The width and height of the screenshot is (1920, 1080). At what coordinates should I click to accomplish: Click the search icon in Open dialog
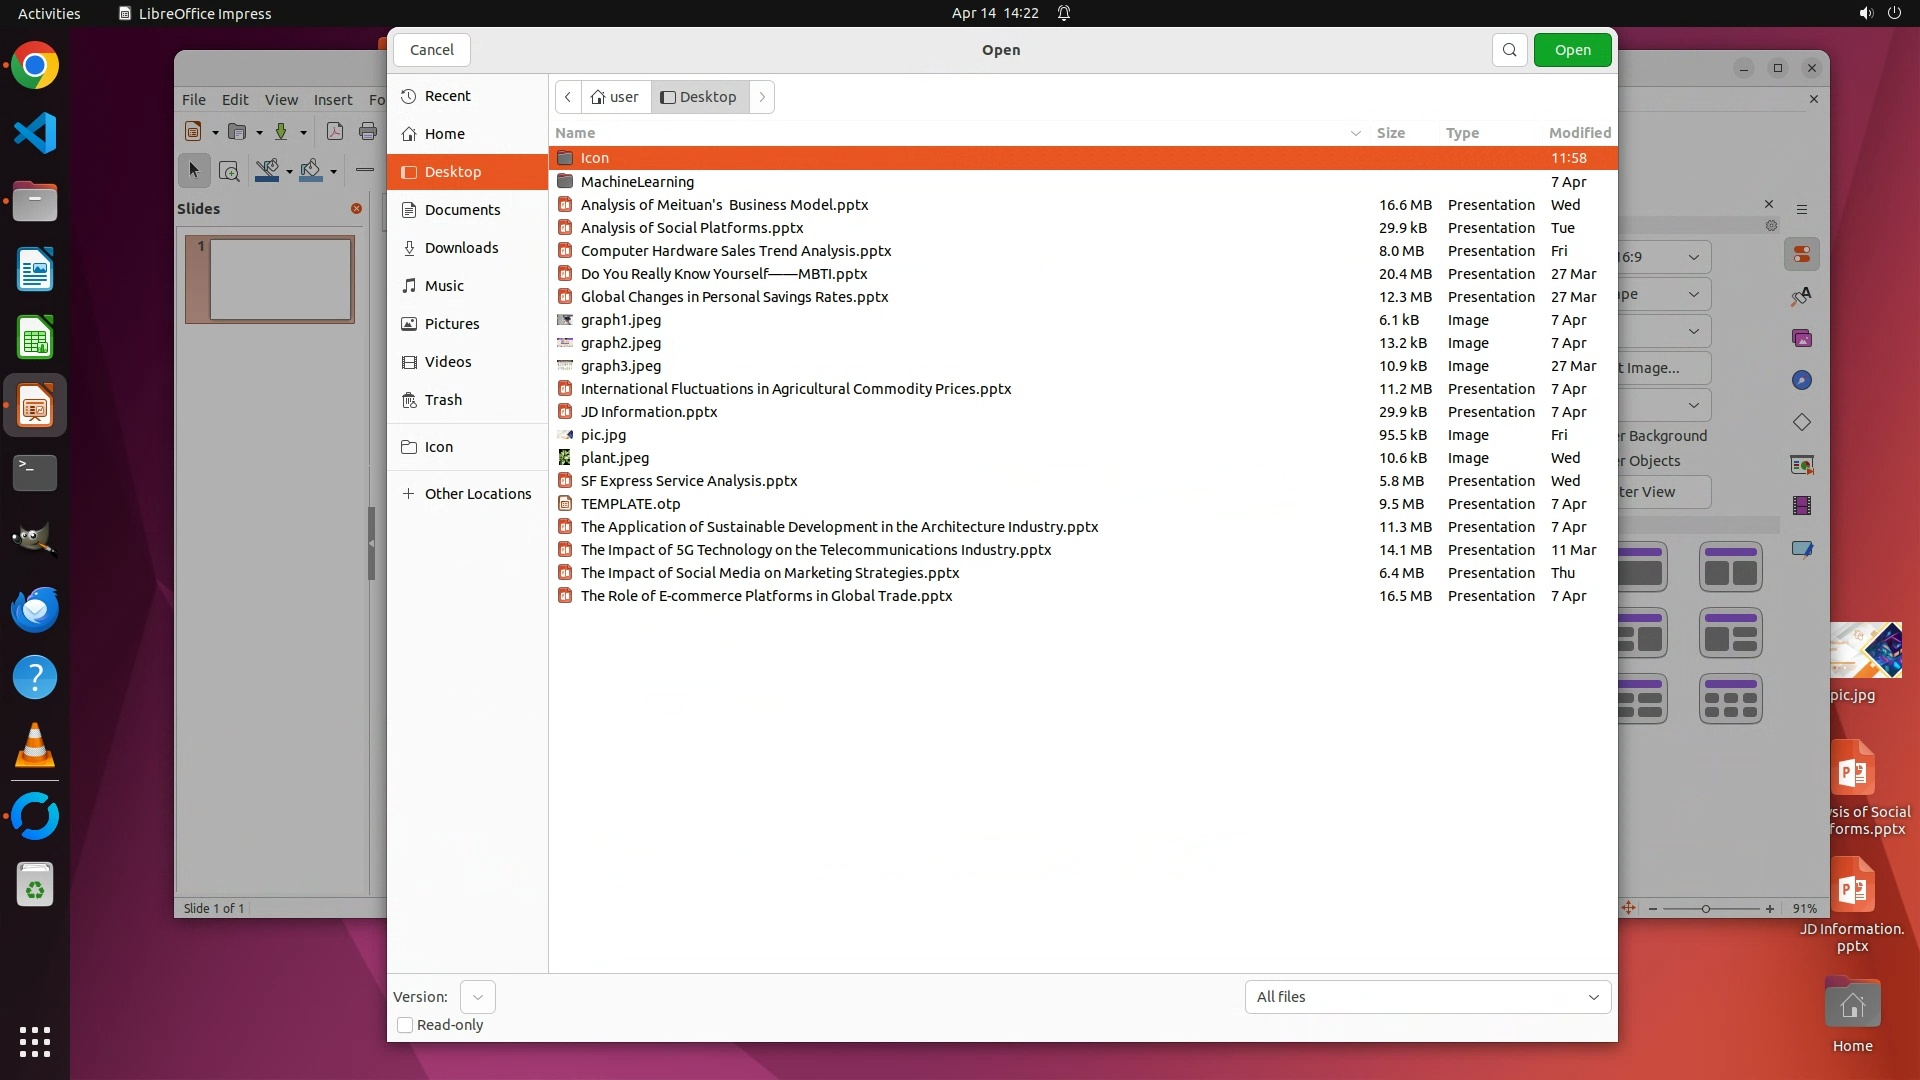click(x=1509, y=50)
